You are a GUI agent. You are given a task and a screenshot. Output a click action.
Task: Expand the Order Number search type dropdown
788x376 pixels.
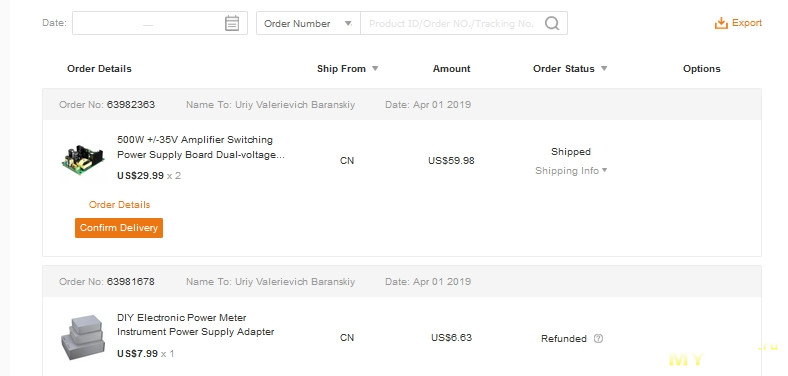click(308, 23)
